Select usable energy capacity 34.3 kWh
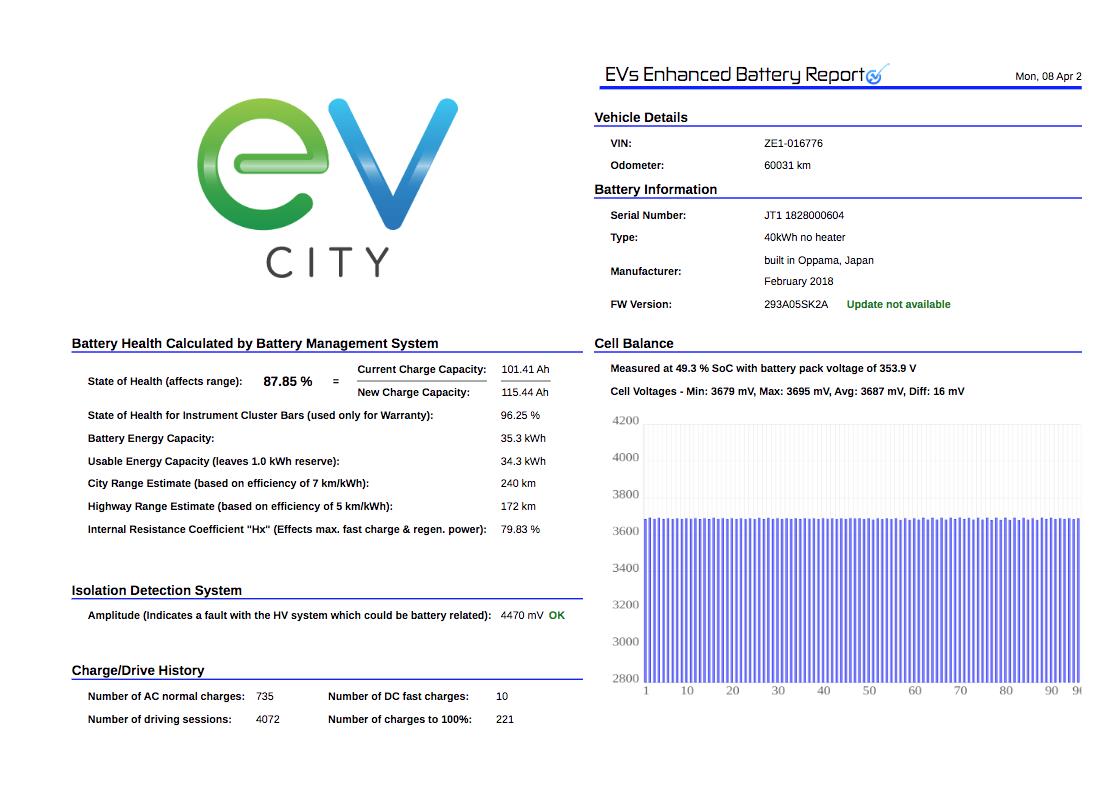This screenshot has width=1116, height=789. click(x=523, y=461)
